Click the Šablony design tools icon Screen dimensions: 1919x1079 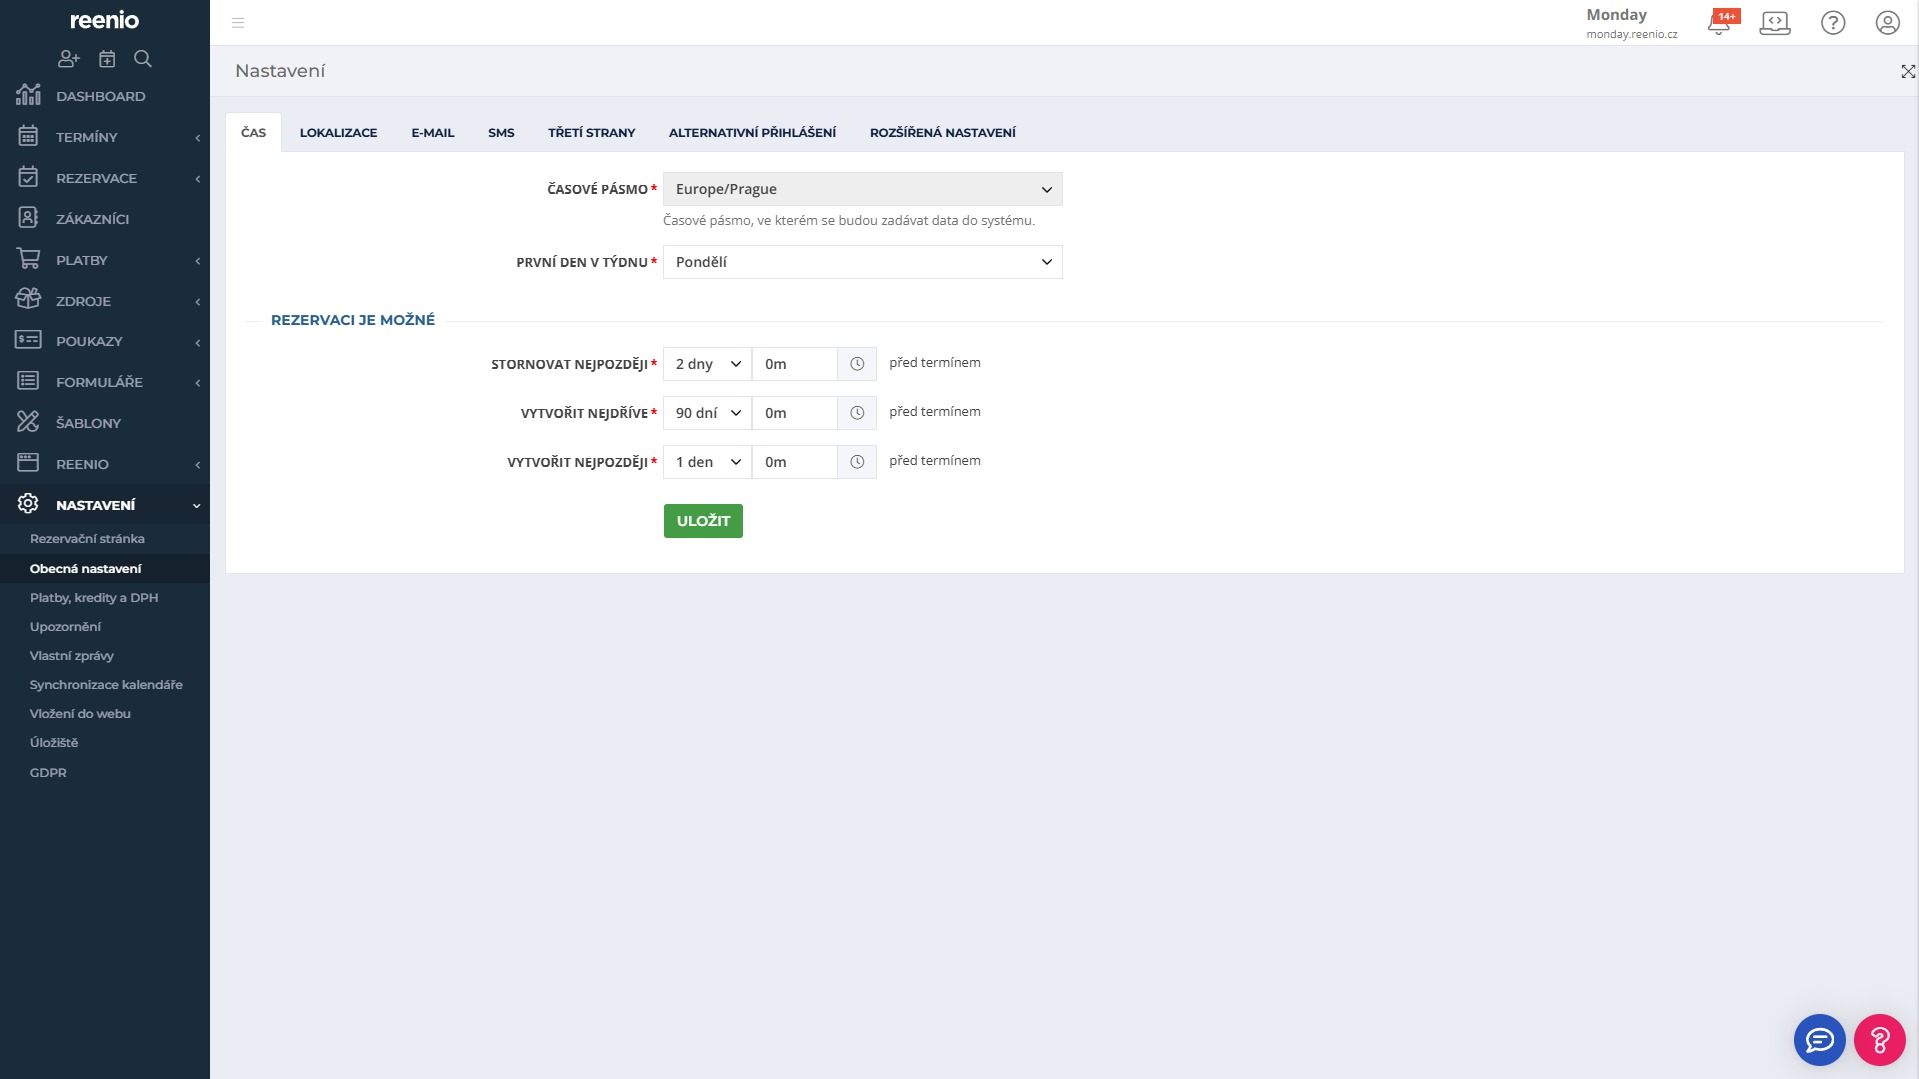[28, 422]
